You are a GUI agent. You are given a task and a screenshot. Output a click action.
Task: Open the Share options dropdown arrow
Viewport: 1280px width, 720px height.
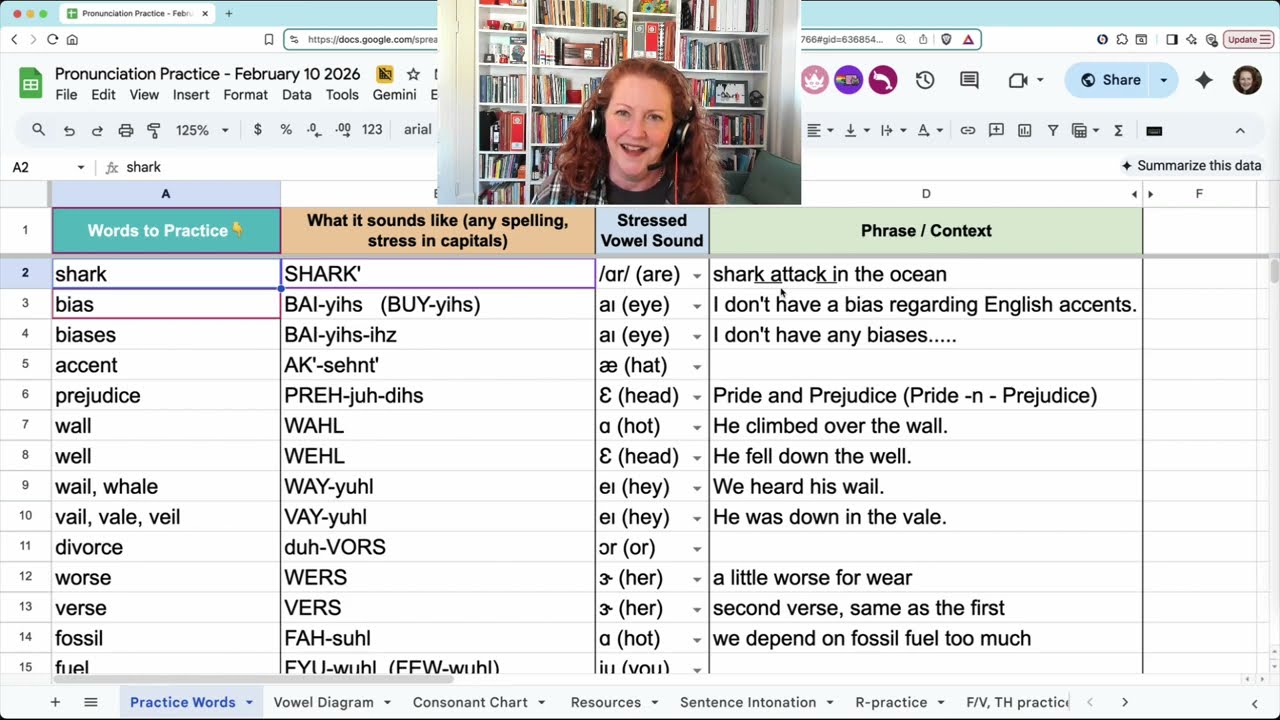[1163, 80]
